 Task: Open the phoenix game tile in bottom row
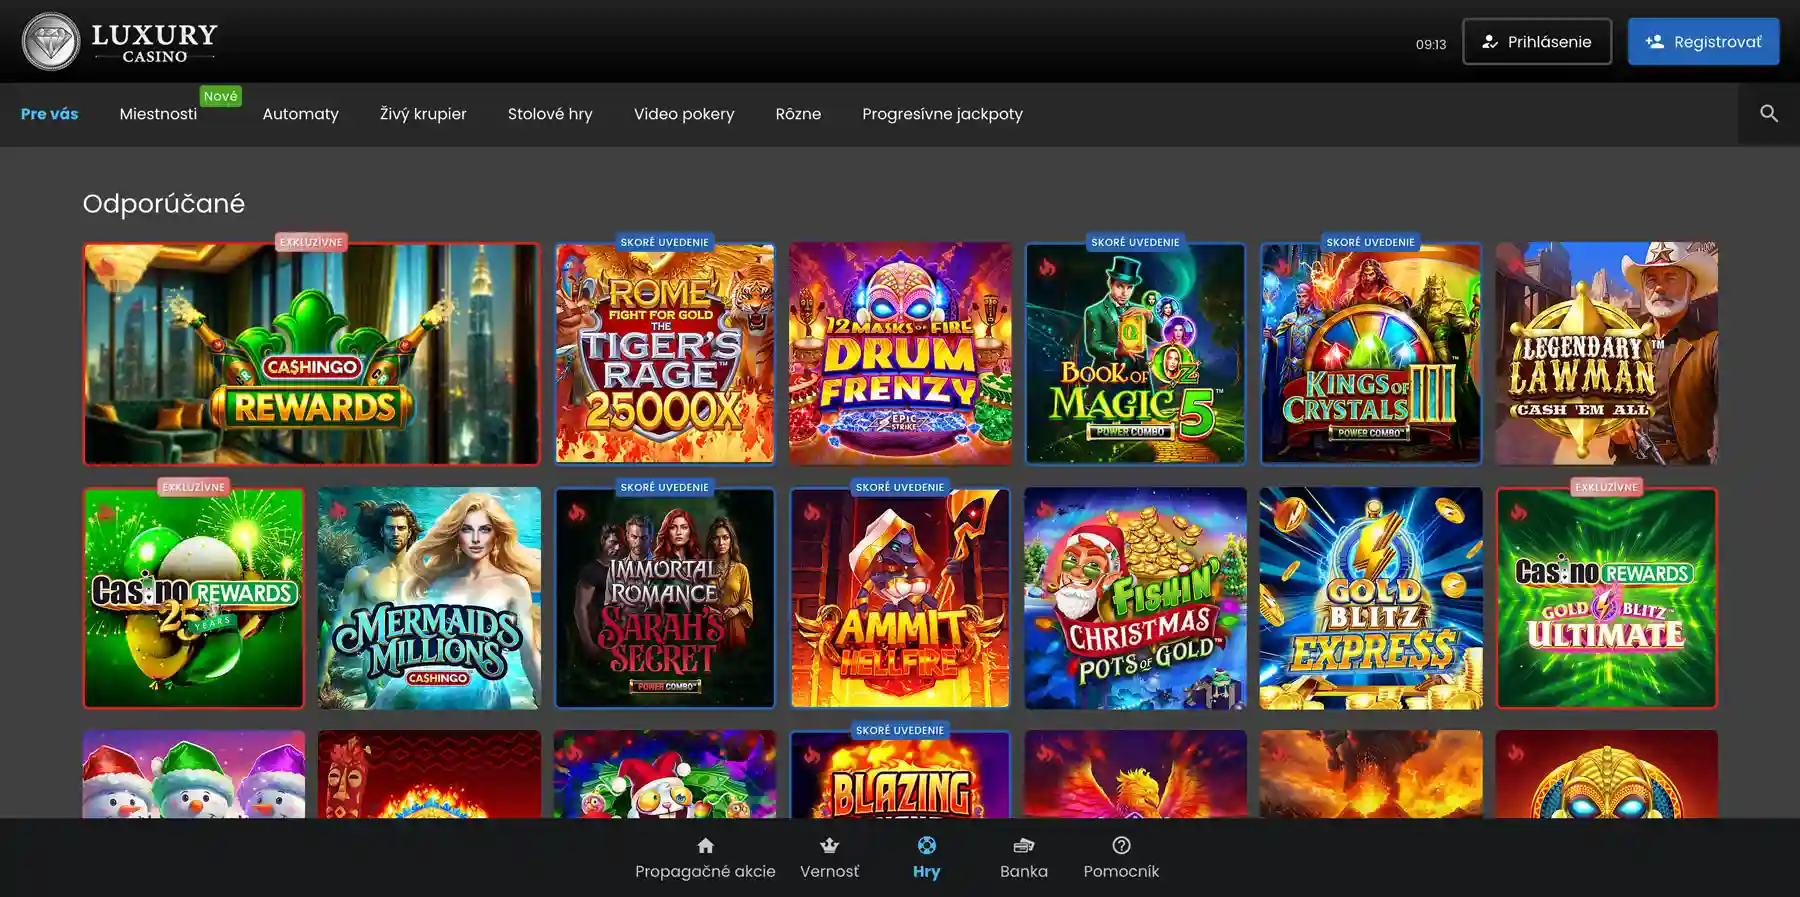click(1135, 775)
